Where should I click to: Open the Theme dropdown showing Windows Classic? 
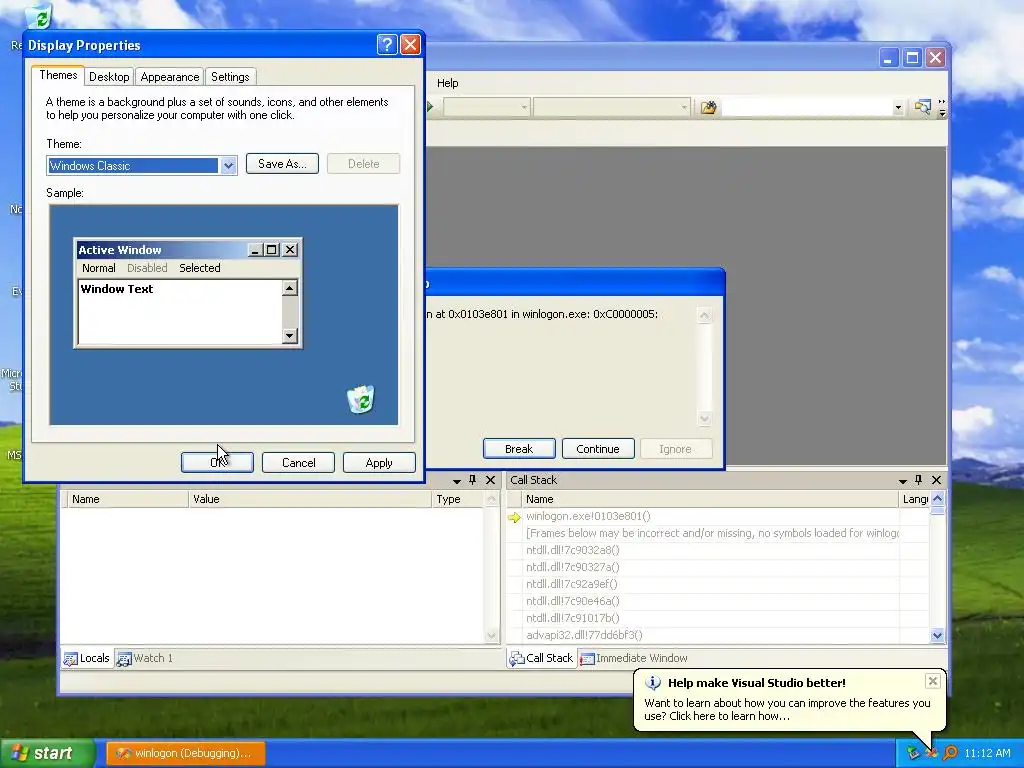pyautogui.click(x=227, y=166)
